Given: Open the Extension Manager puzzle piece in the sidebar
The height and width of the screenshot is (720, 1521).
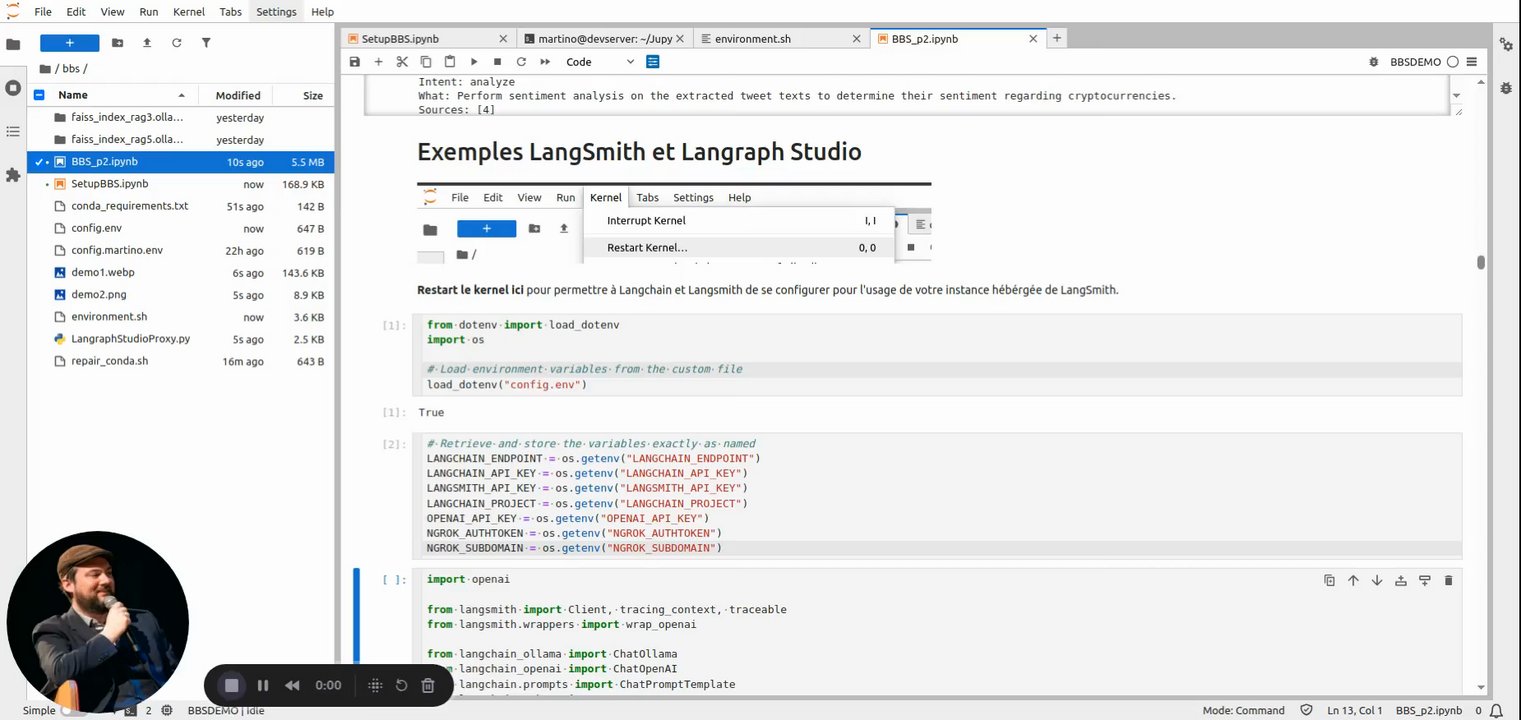Looking at the screenshot, I should coord(13,175).
